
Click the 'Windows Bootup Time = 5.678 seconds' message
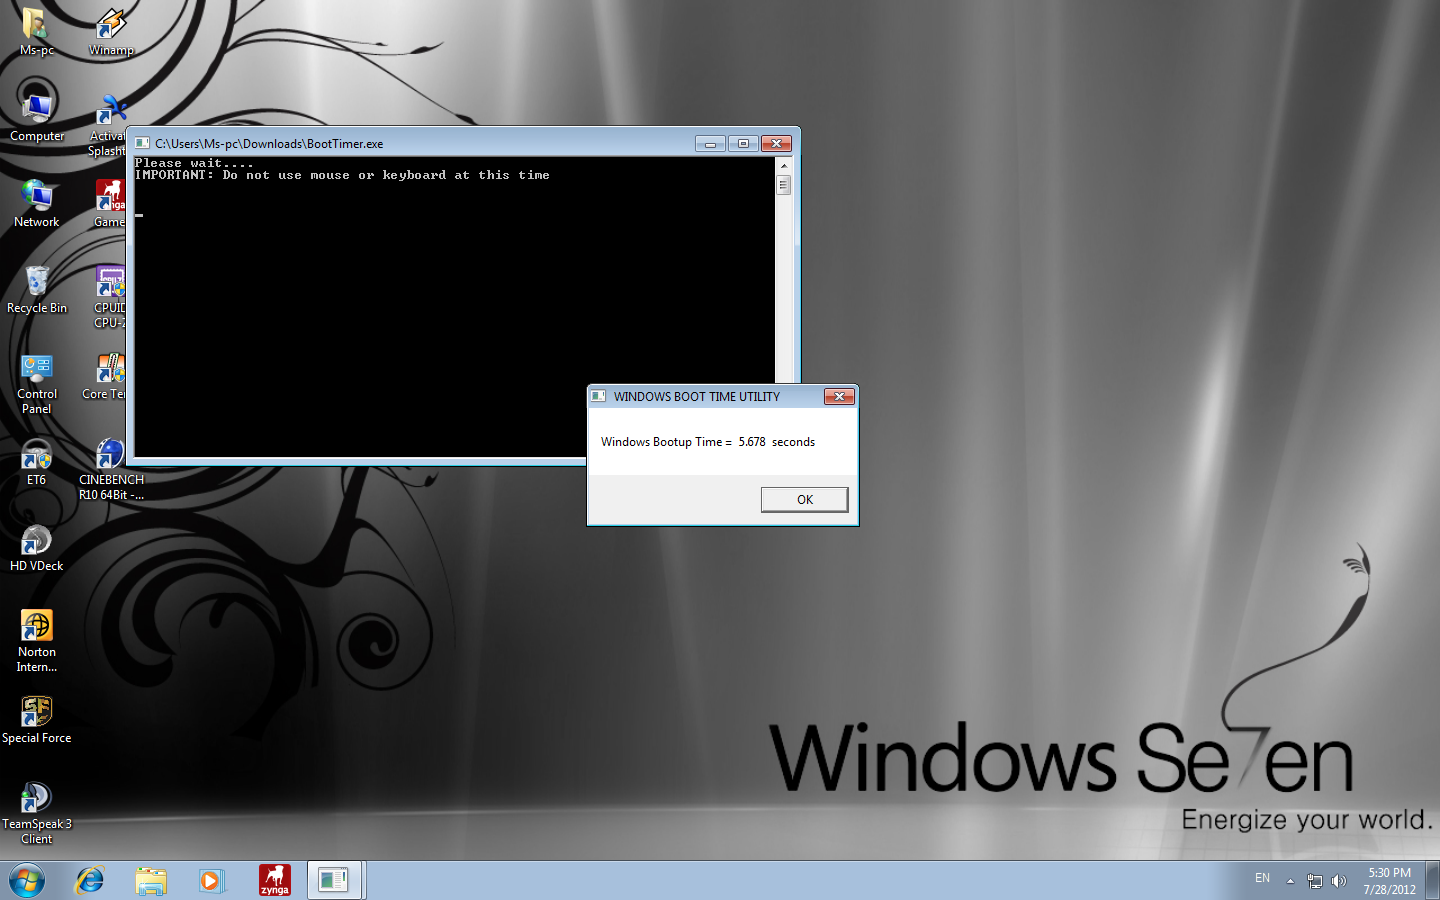tap(708, 442)
